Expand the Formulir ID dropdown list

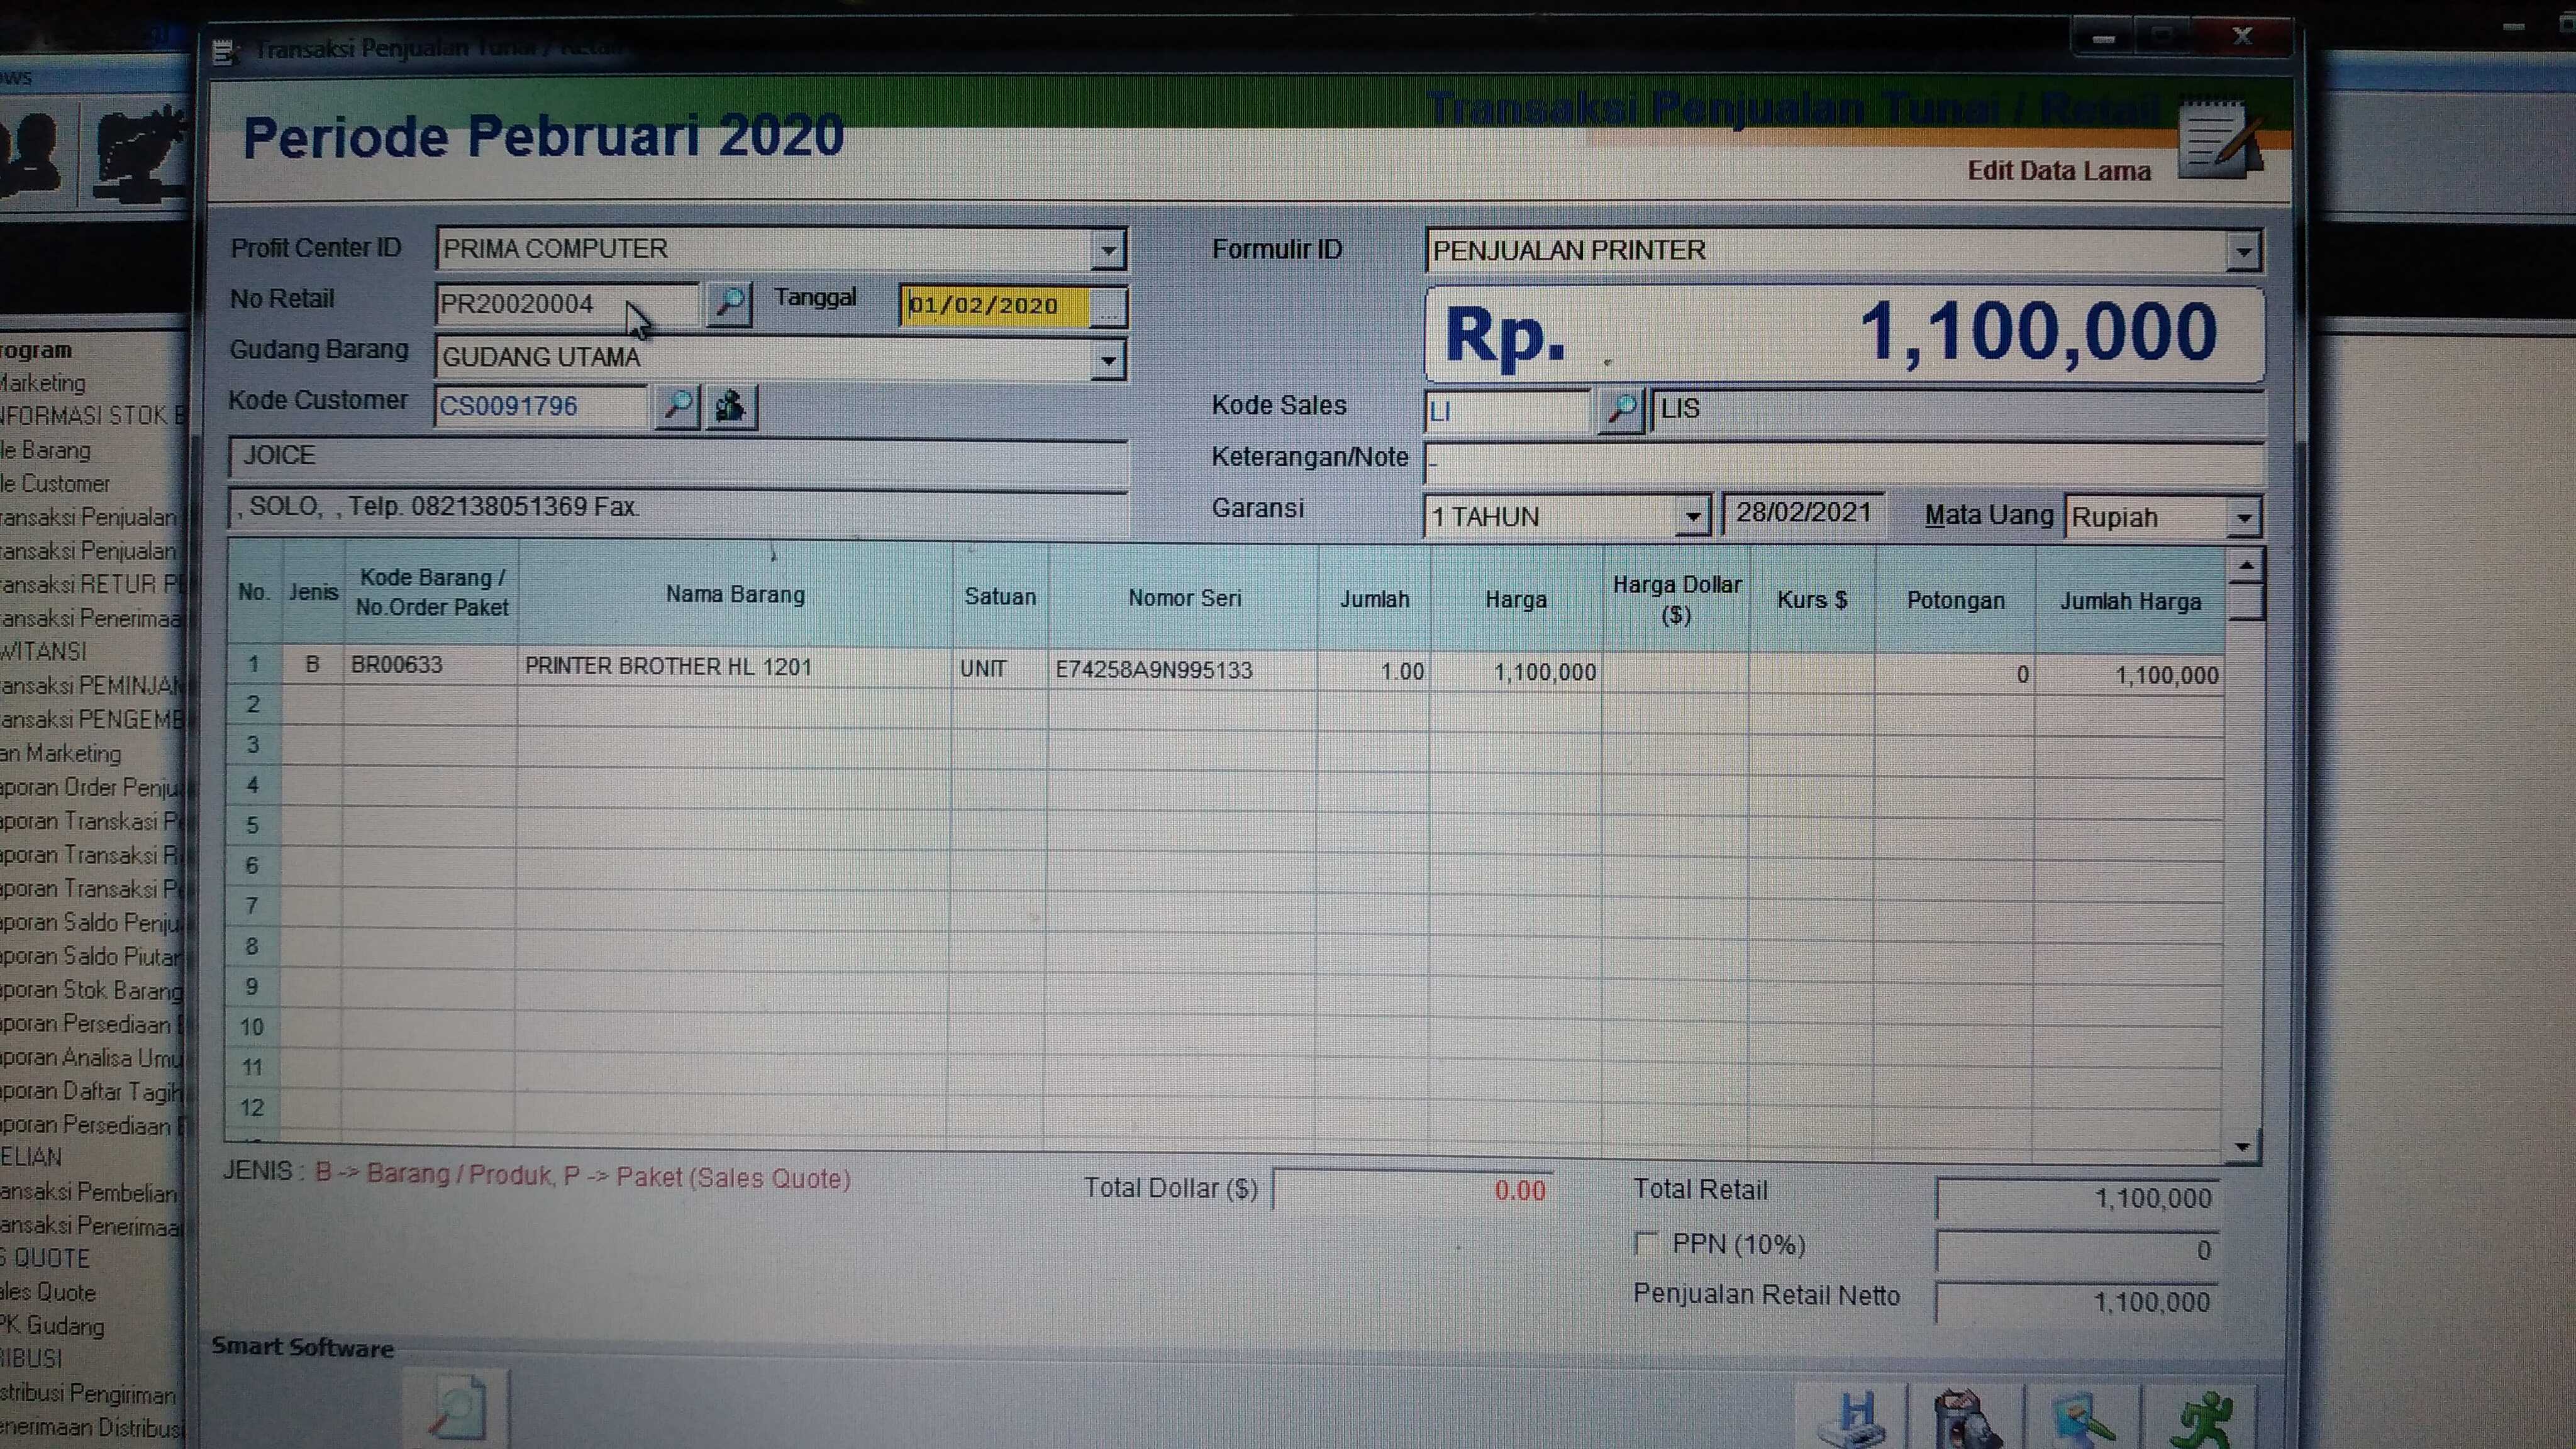(2243, 252)
